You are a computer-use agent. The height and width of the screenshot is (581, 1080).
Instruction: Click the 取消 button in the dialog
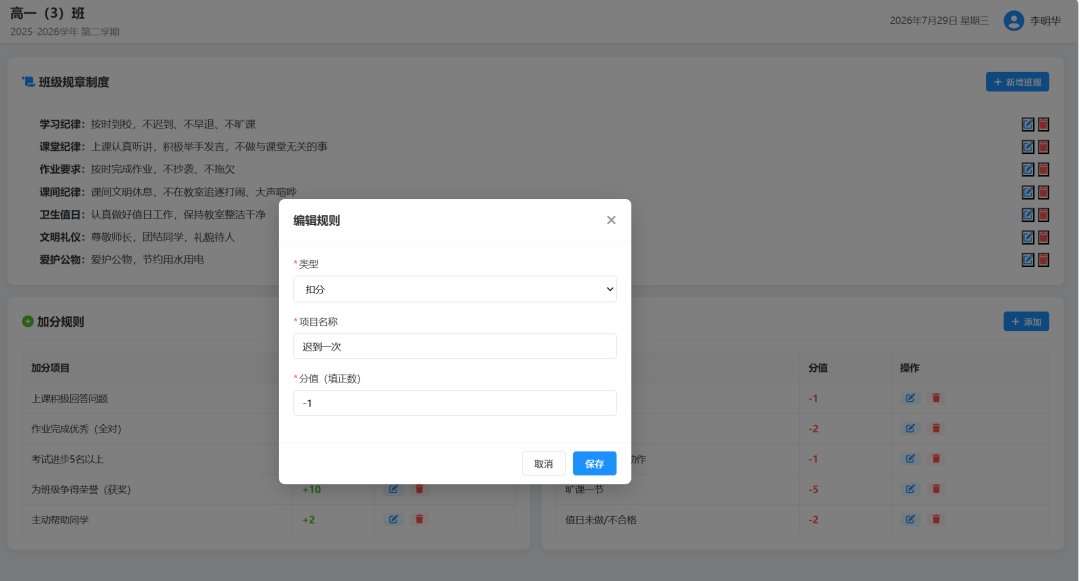(x=543, y=463)
